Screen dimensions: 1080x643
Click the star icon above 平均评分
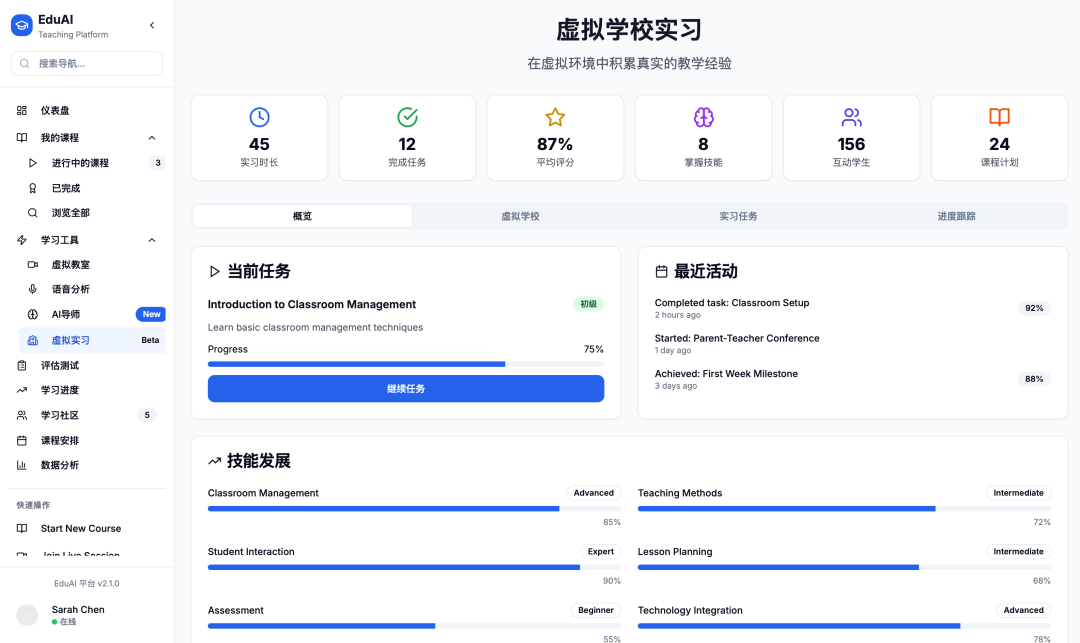coord(555,117)
